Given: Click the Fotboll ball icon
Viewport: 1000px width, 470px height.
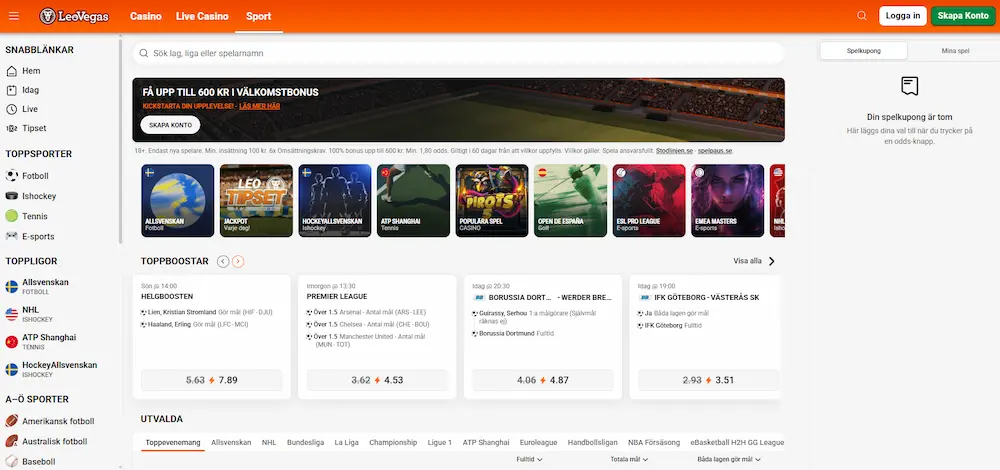Looking at the screenshot, I should point(11,175).
